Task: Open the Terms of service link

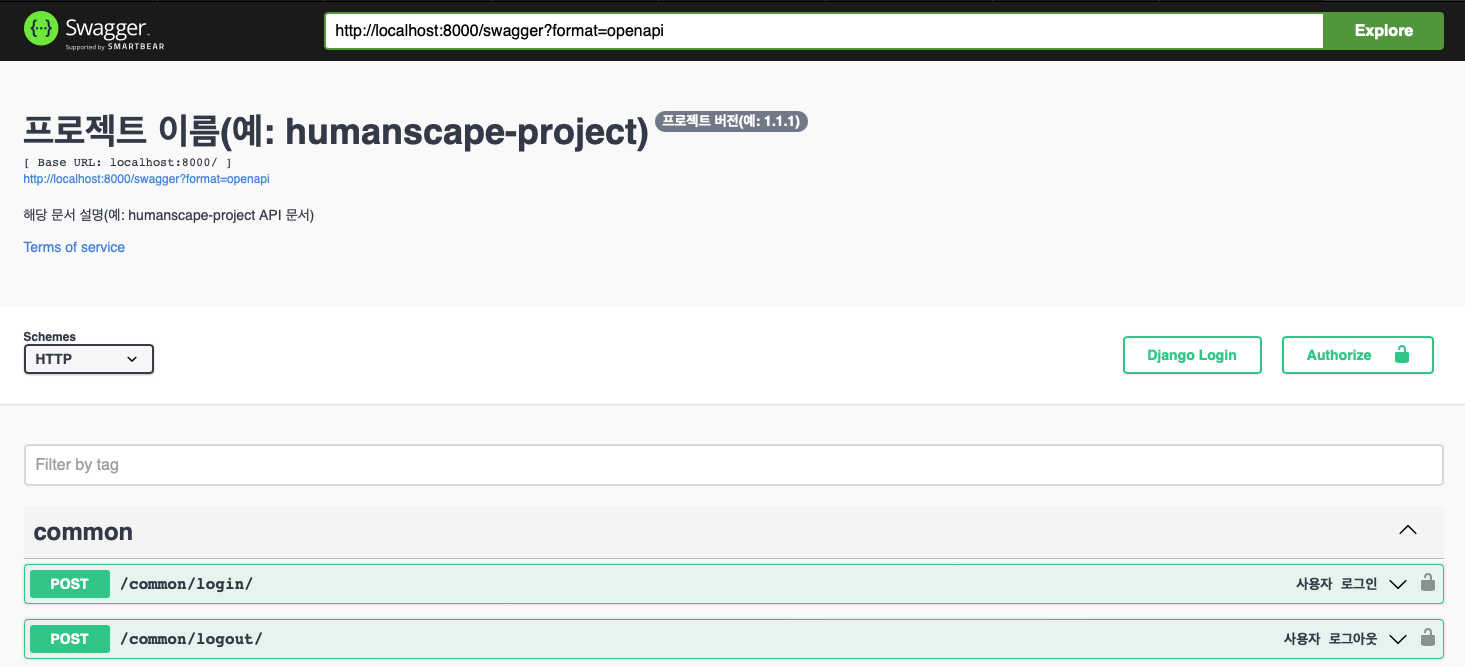Action: (x=74, y=247)
